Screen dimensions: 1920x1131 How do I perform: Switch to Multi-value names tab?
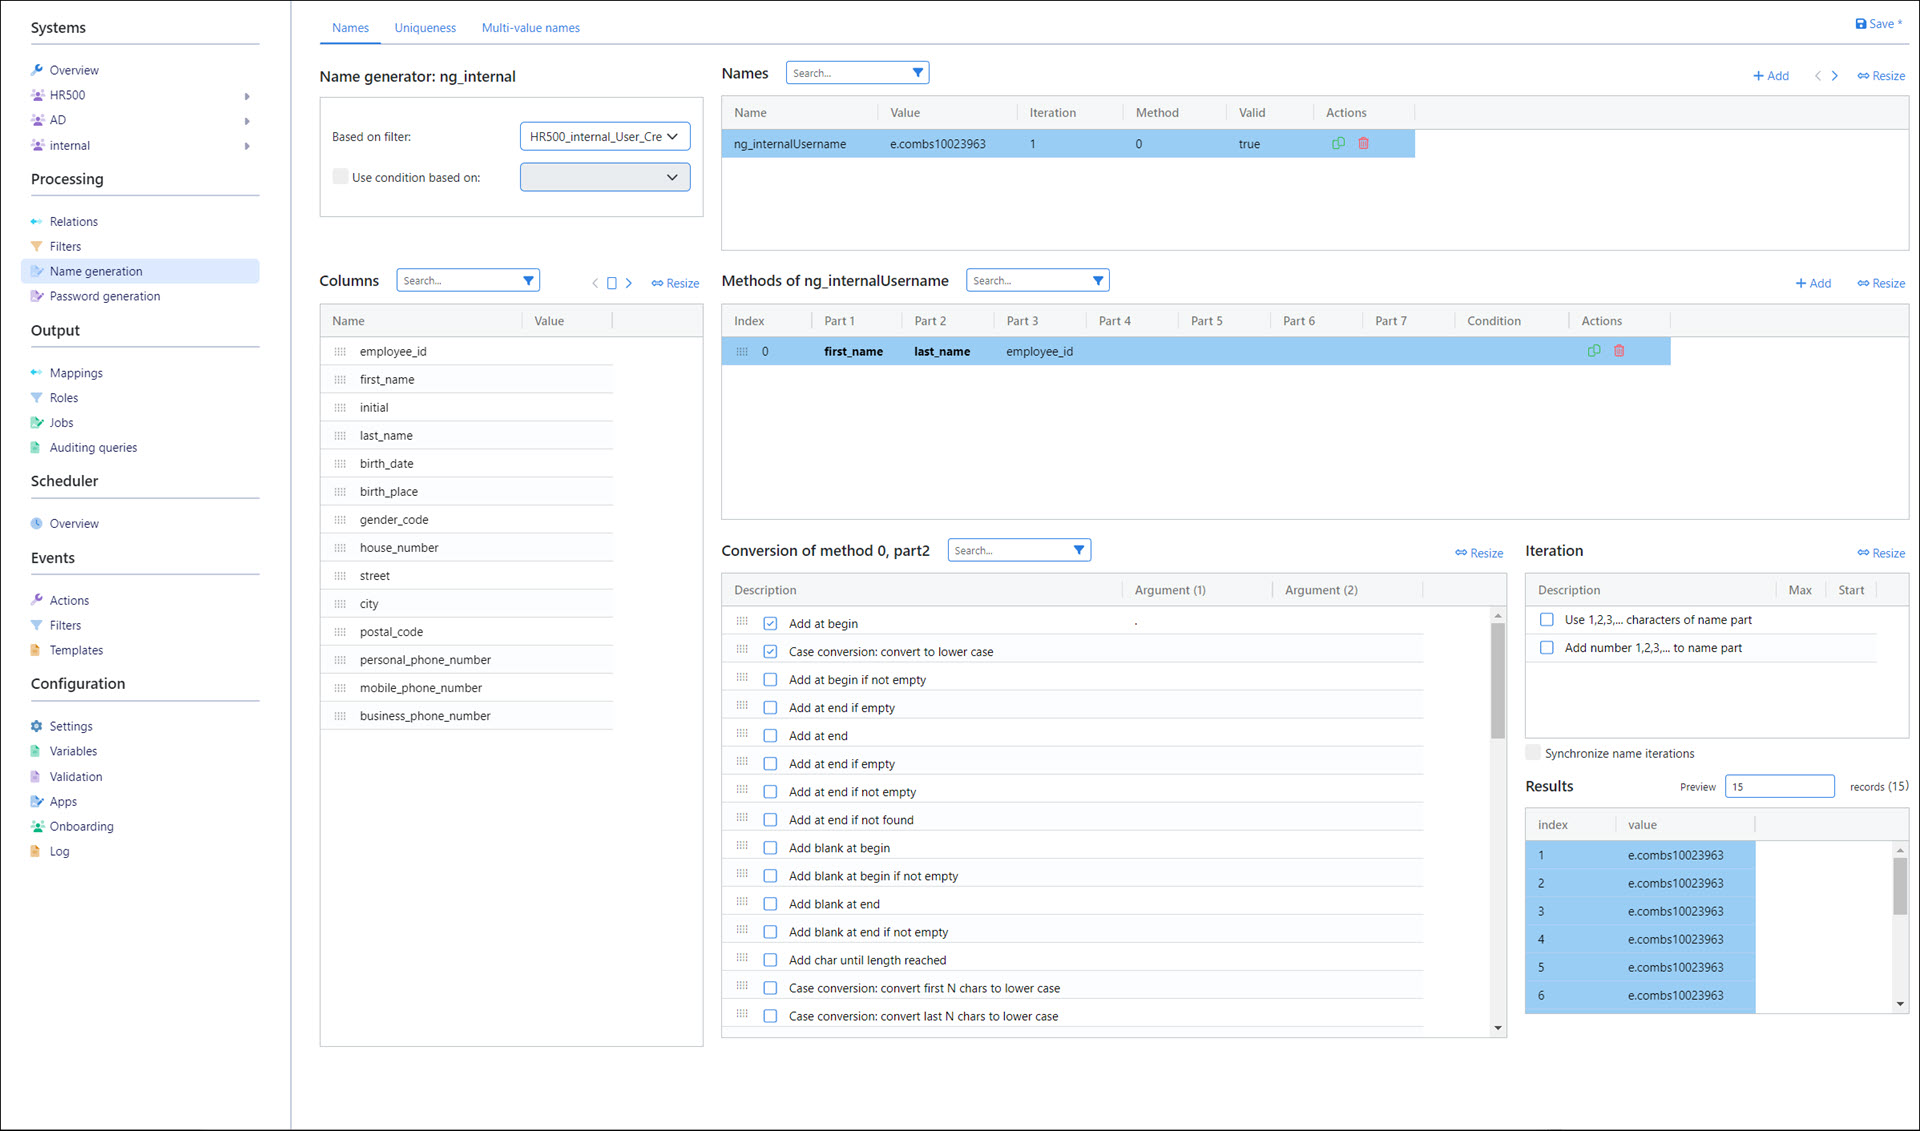[530, 28]
